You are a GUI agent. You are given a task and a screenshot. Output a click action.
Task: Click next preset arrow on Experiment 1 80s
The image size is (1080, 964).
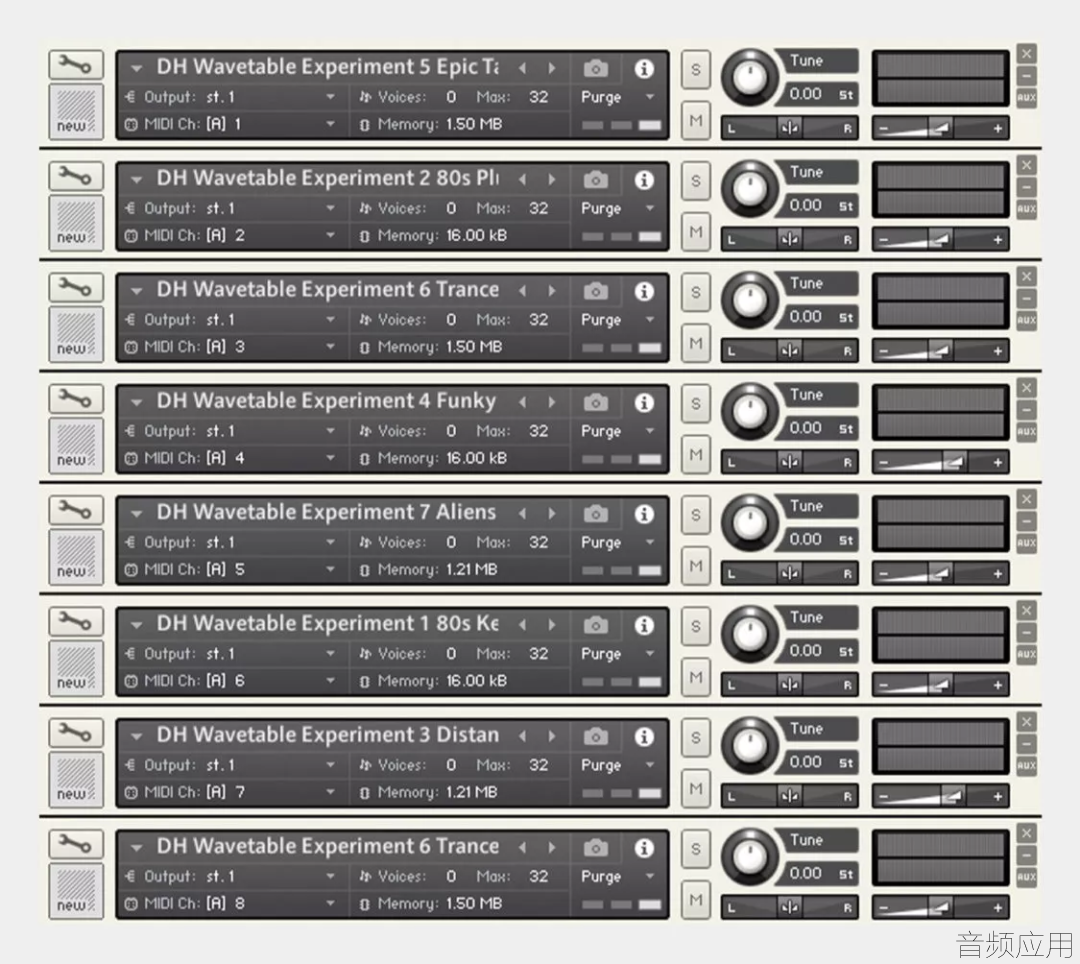pyautogui.click(x=552, y=625)
